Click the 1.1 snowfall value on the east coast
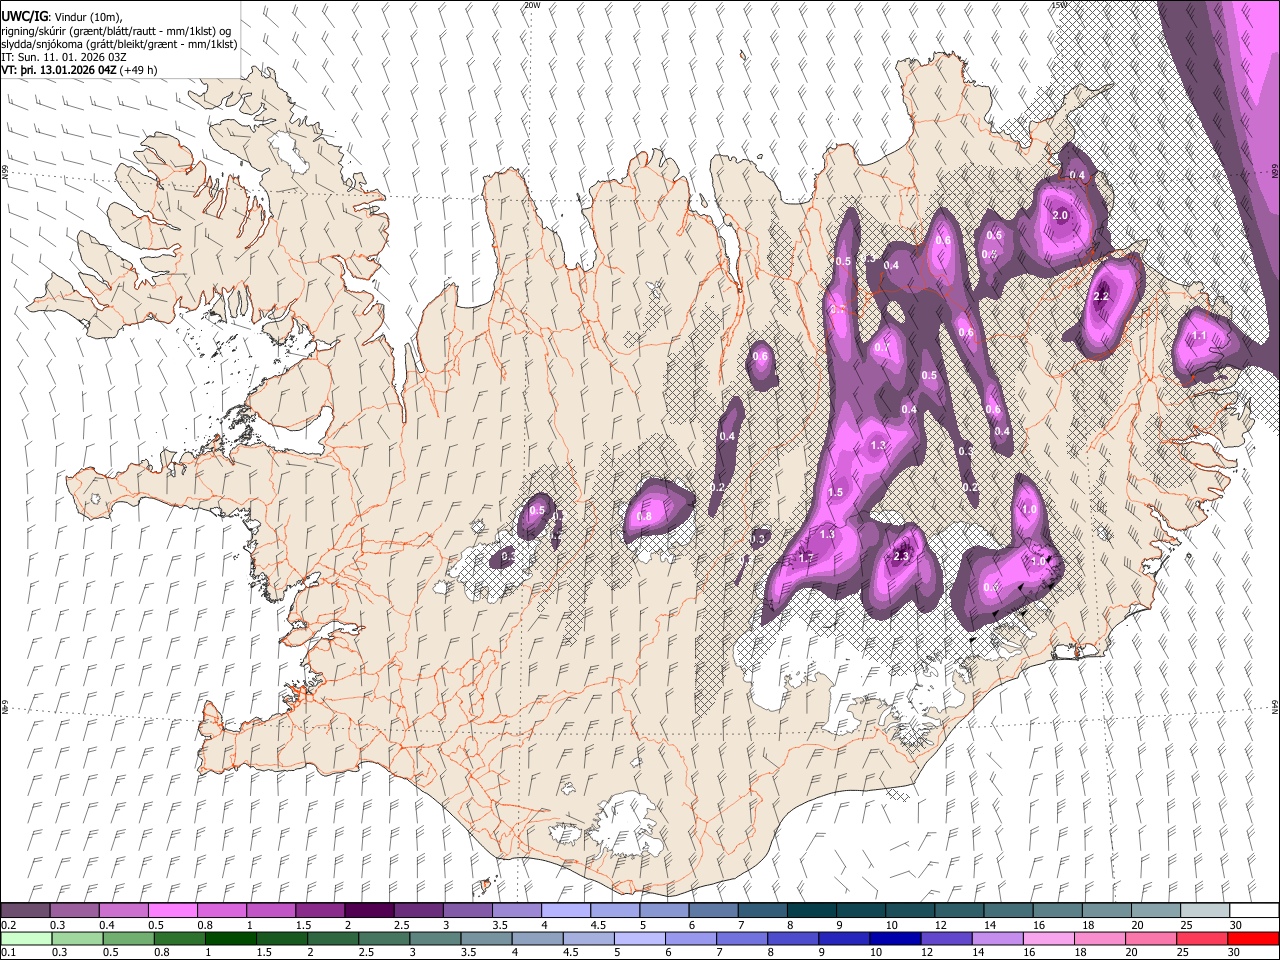 pos(1200,336)
